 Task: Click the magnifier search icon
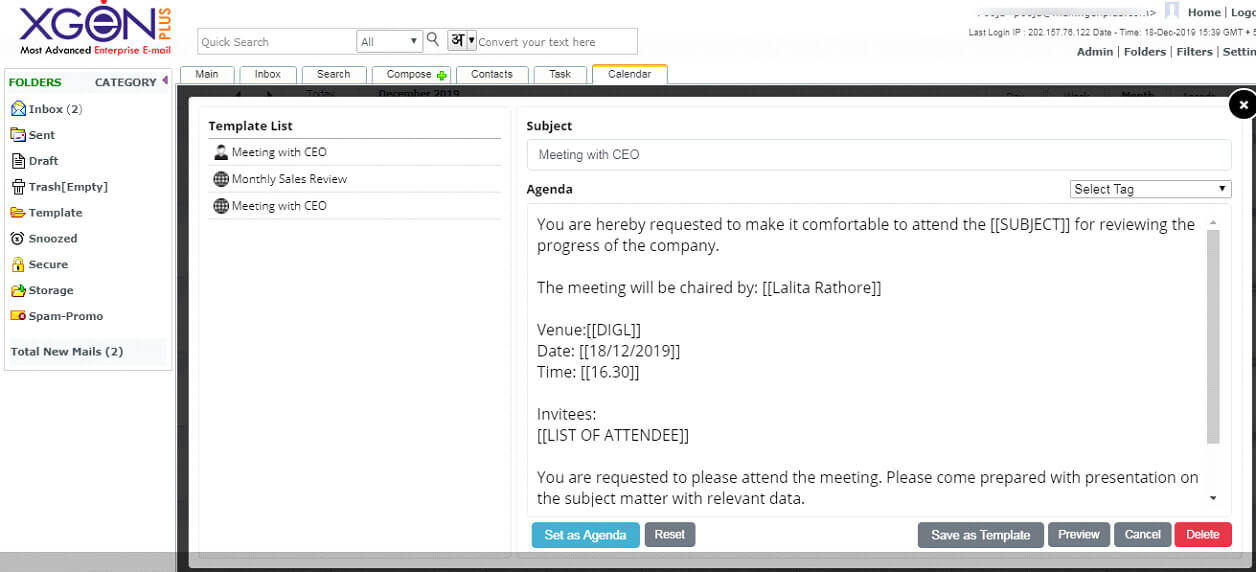point(433,40)
